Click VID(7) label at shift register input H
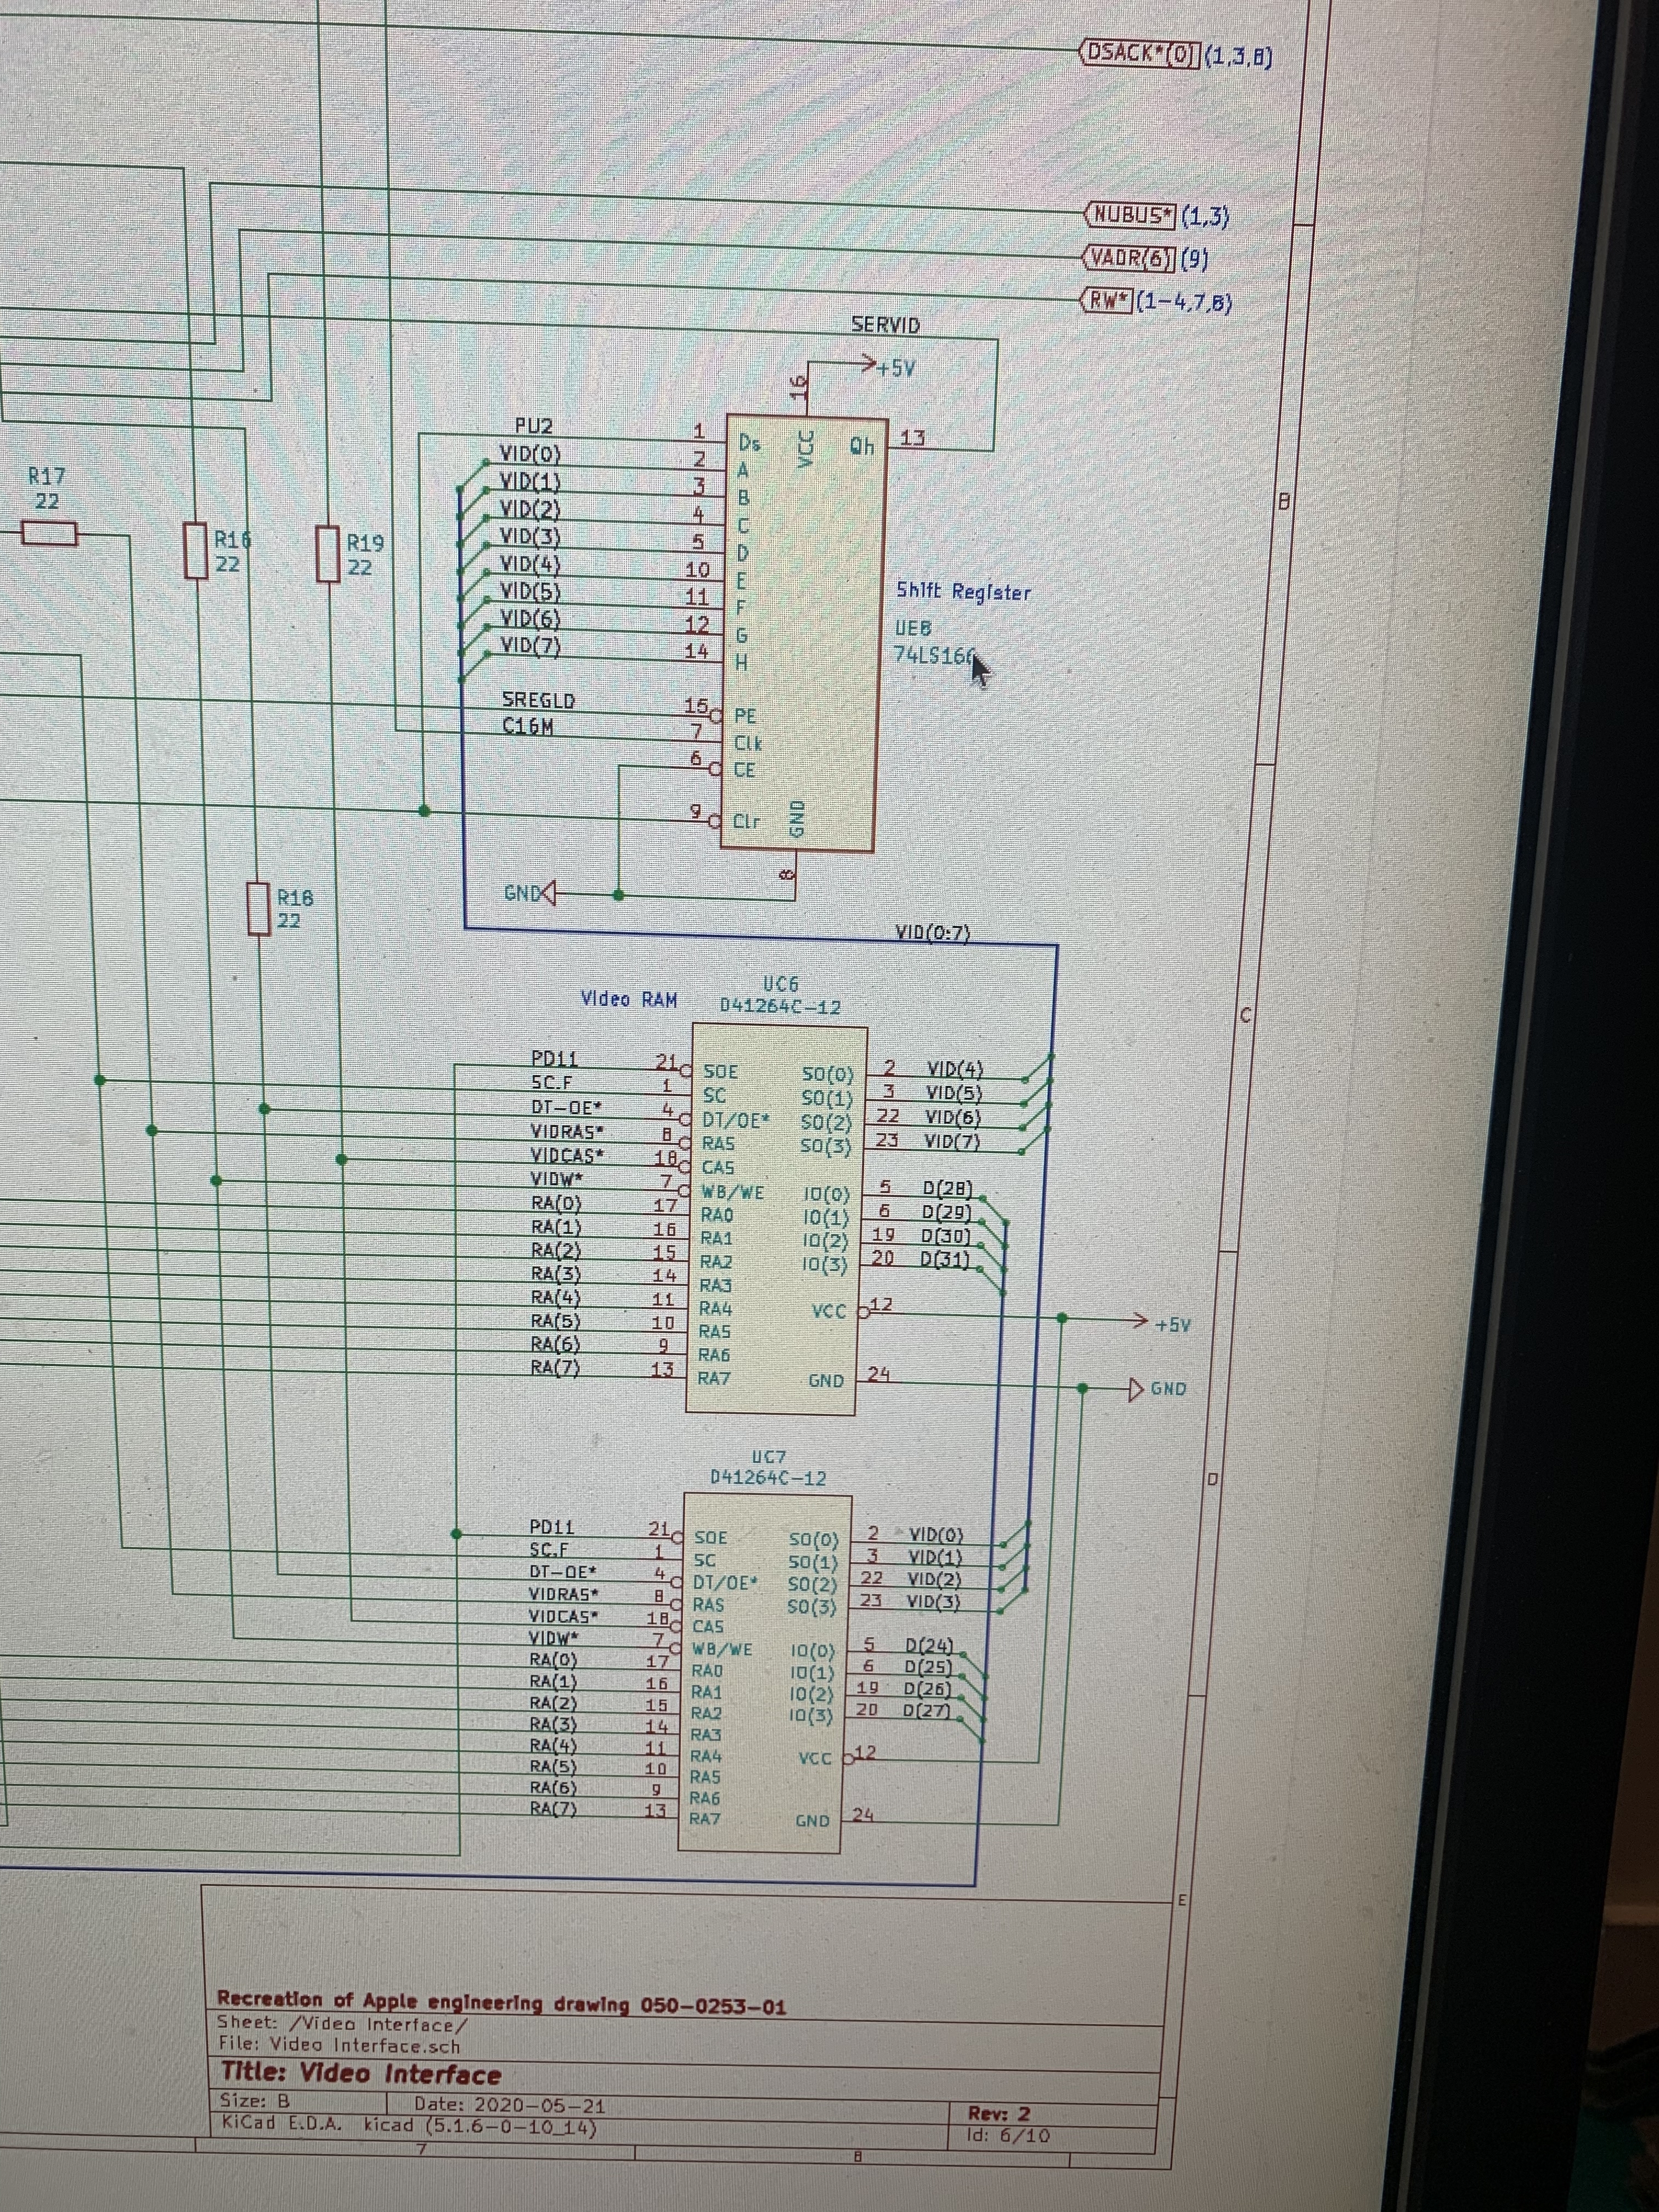 tap(531, 646)
